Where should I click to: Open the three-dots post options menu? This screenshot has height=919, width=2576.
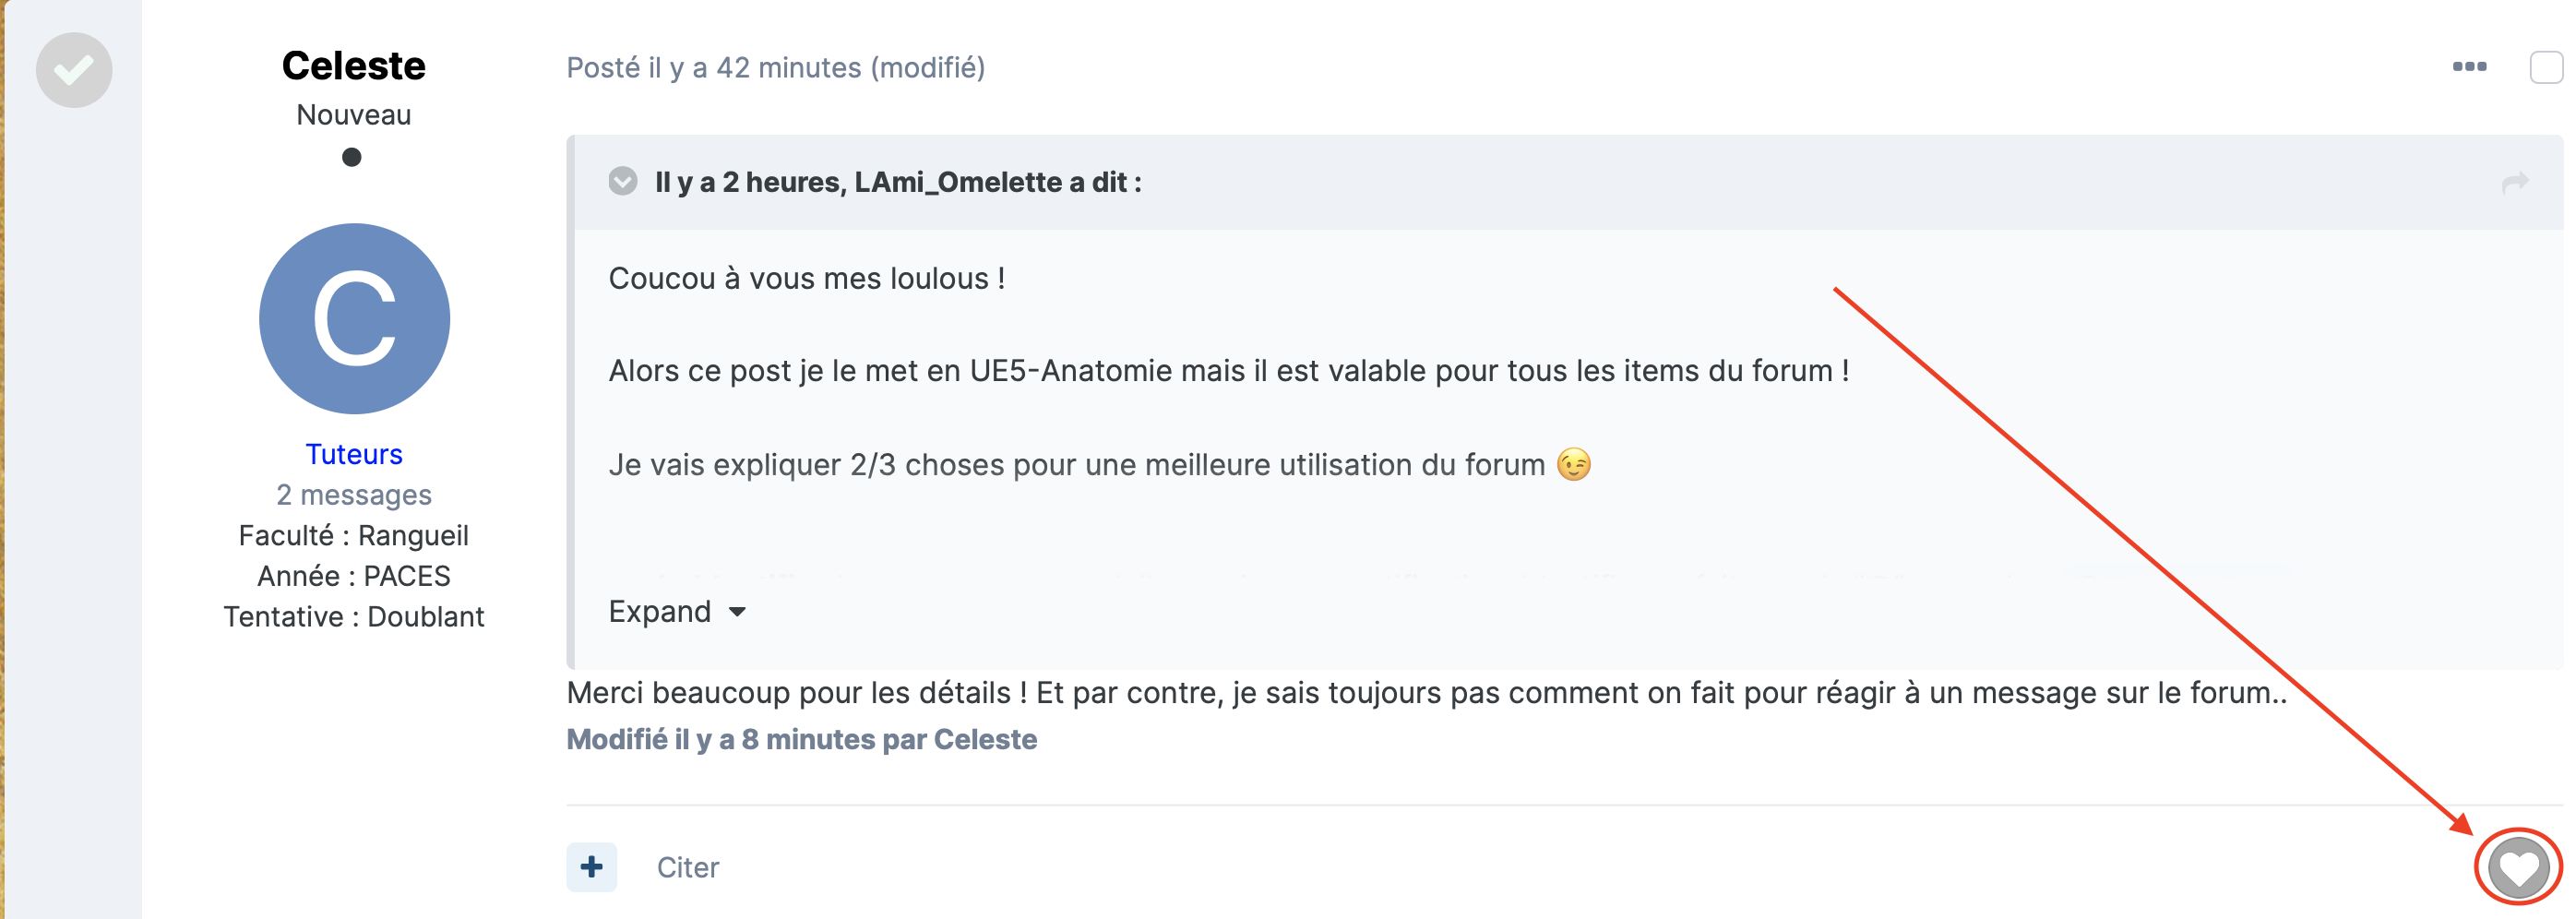[2468, 67]
